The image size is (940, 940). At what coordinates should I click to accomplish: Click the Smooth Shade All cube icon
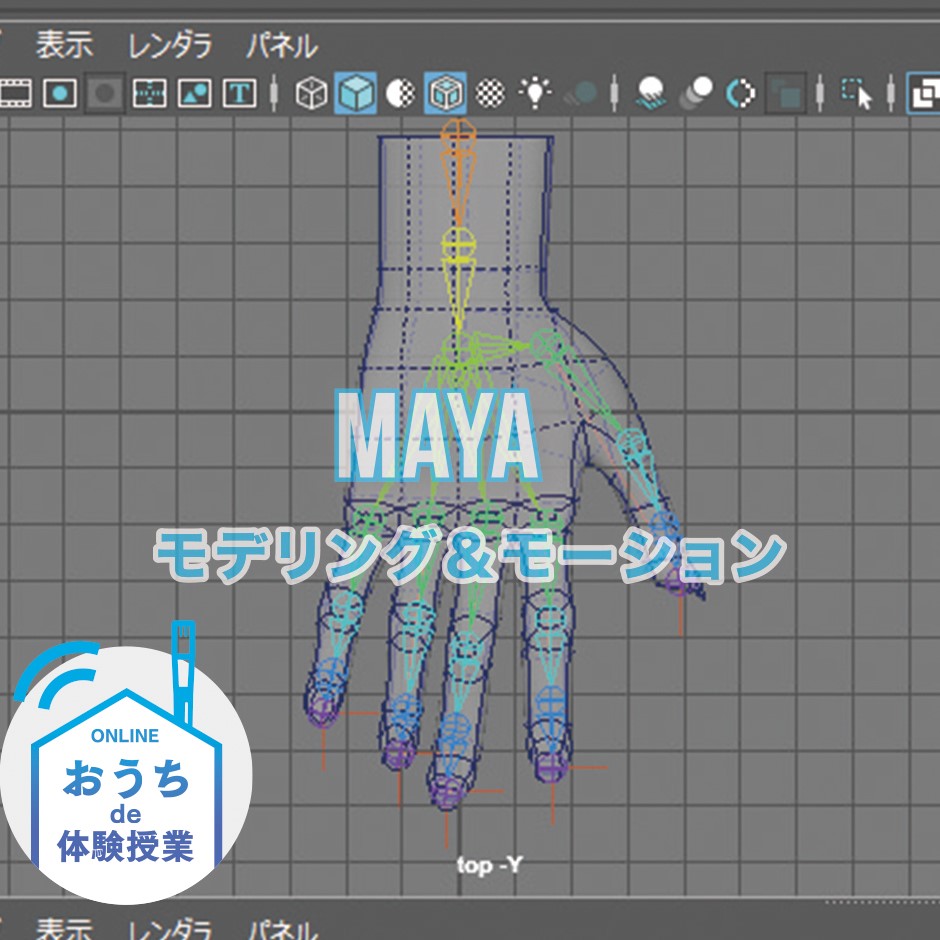click(x=356, y=94)
